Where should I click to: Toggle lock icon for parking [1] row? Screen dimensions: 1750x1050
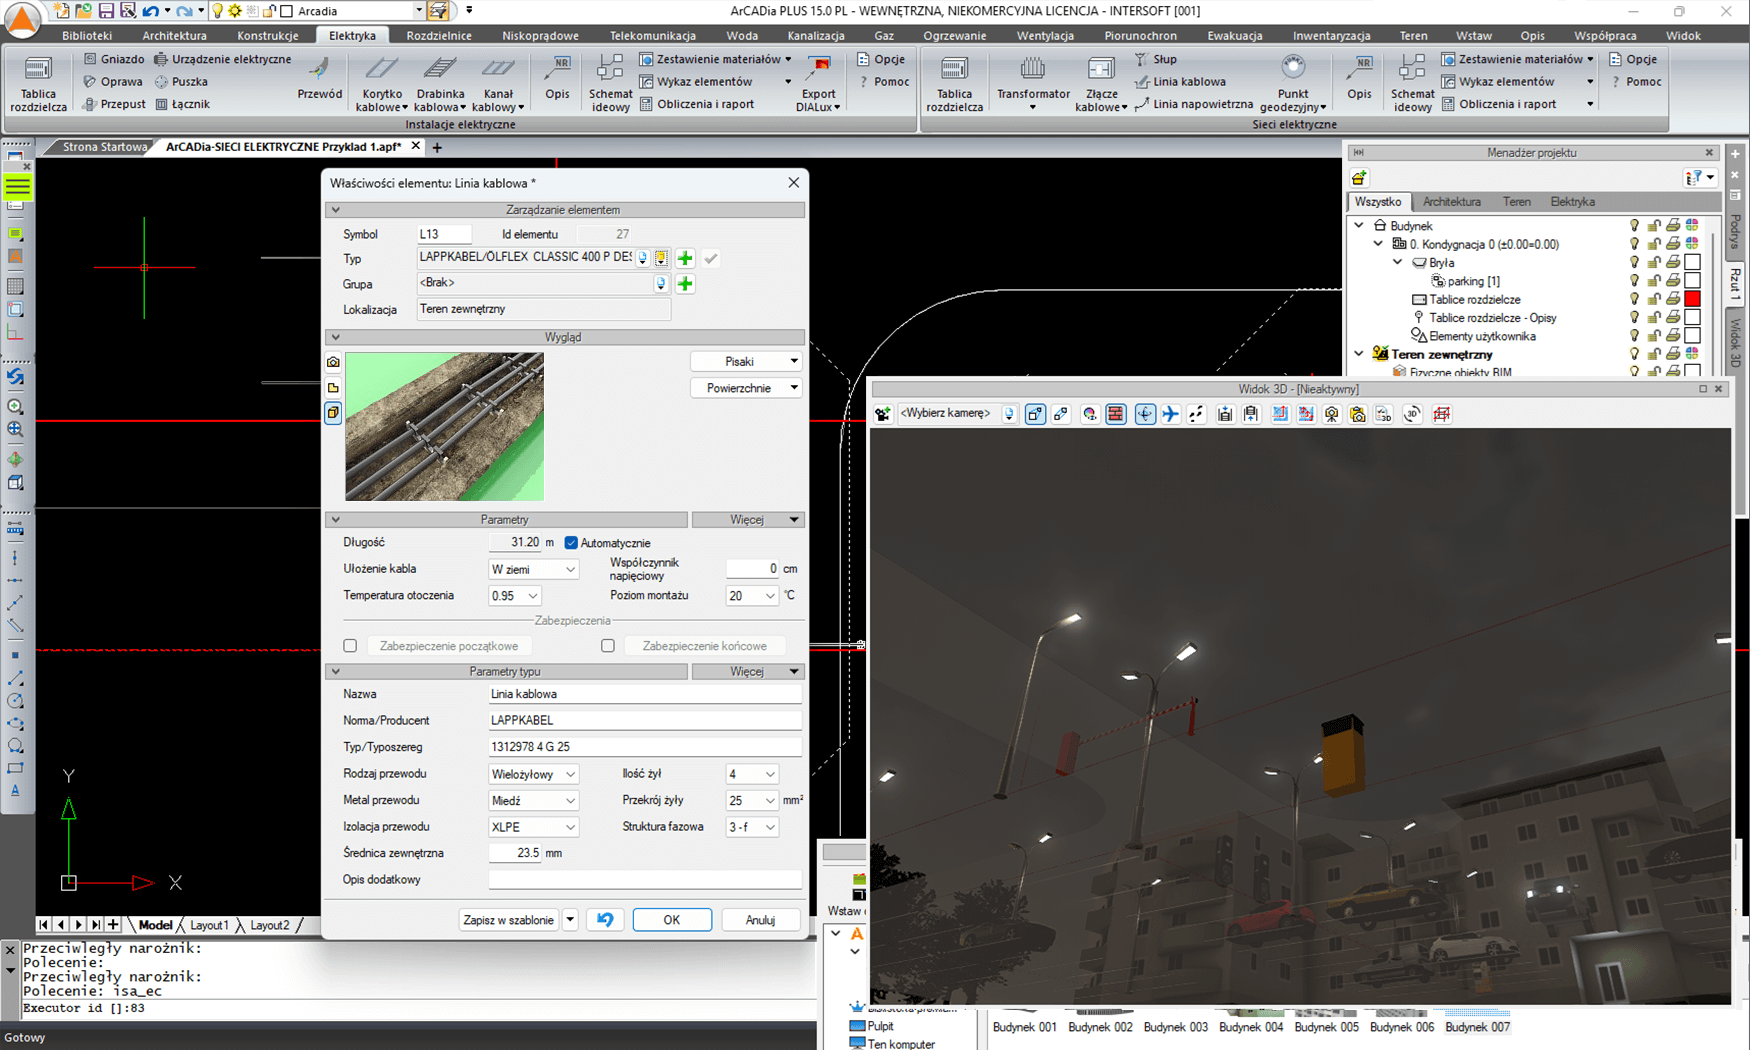1654,281
